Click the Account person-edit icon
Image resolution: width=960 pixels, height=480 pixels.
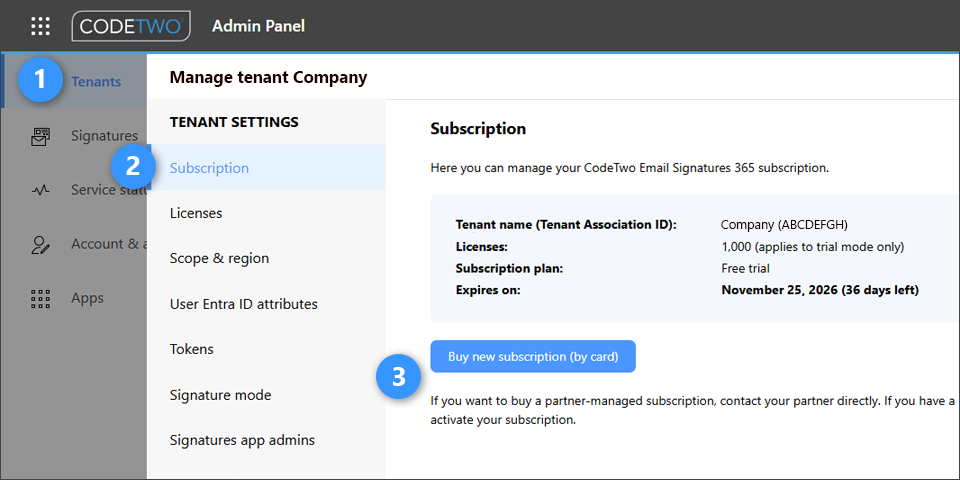40,244
